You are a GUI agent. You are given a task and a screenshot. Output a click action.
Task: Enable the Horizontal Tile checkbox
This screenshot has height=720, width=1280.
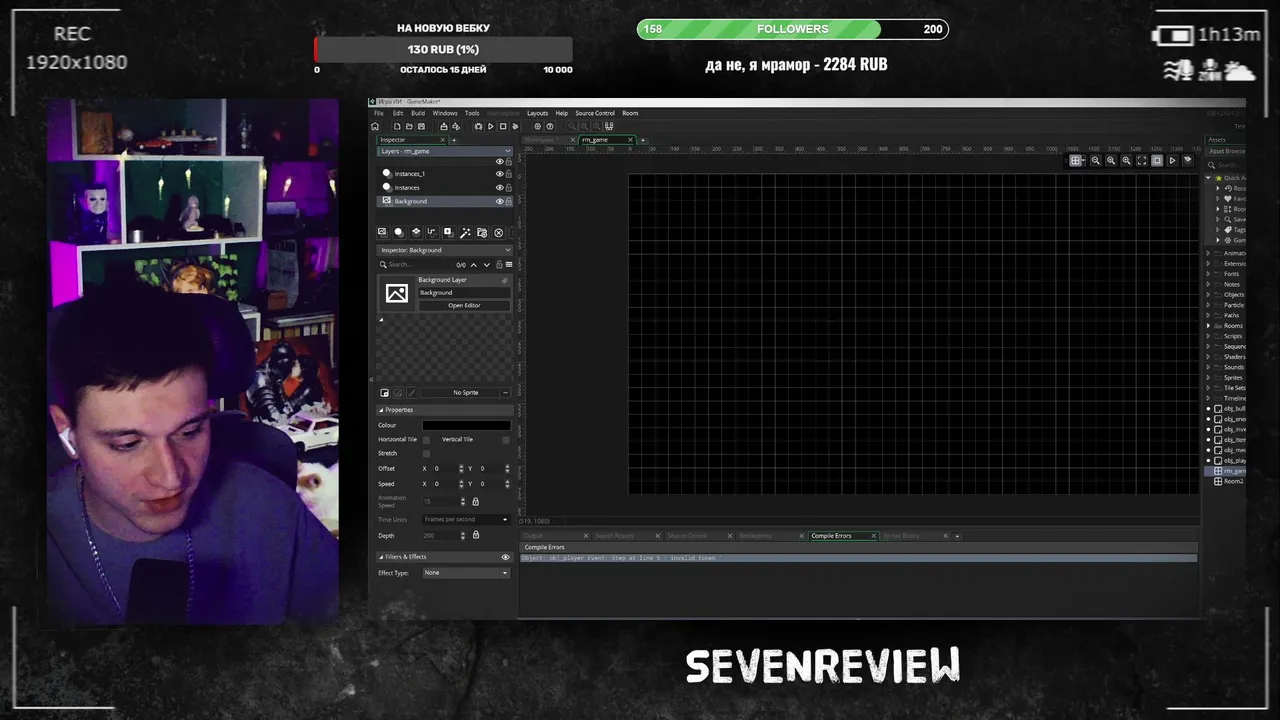click(x=426, y=440)
